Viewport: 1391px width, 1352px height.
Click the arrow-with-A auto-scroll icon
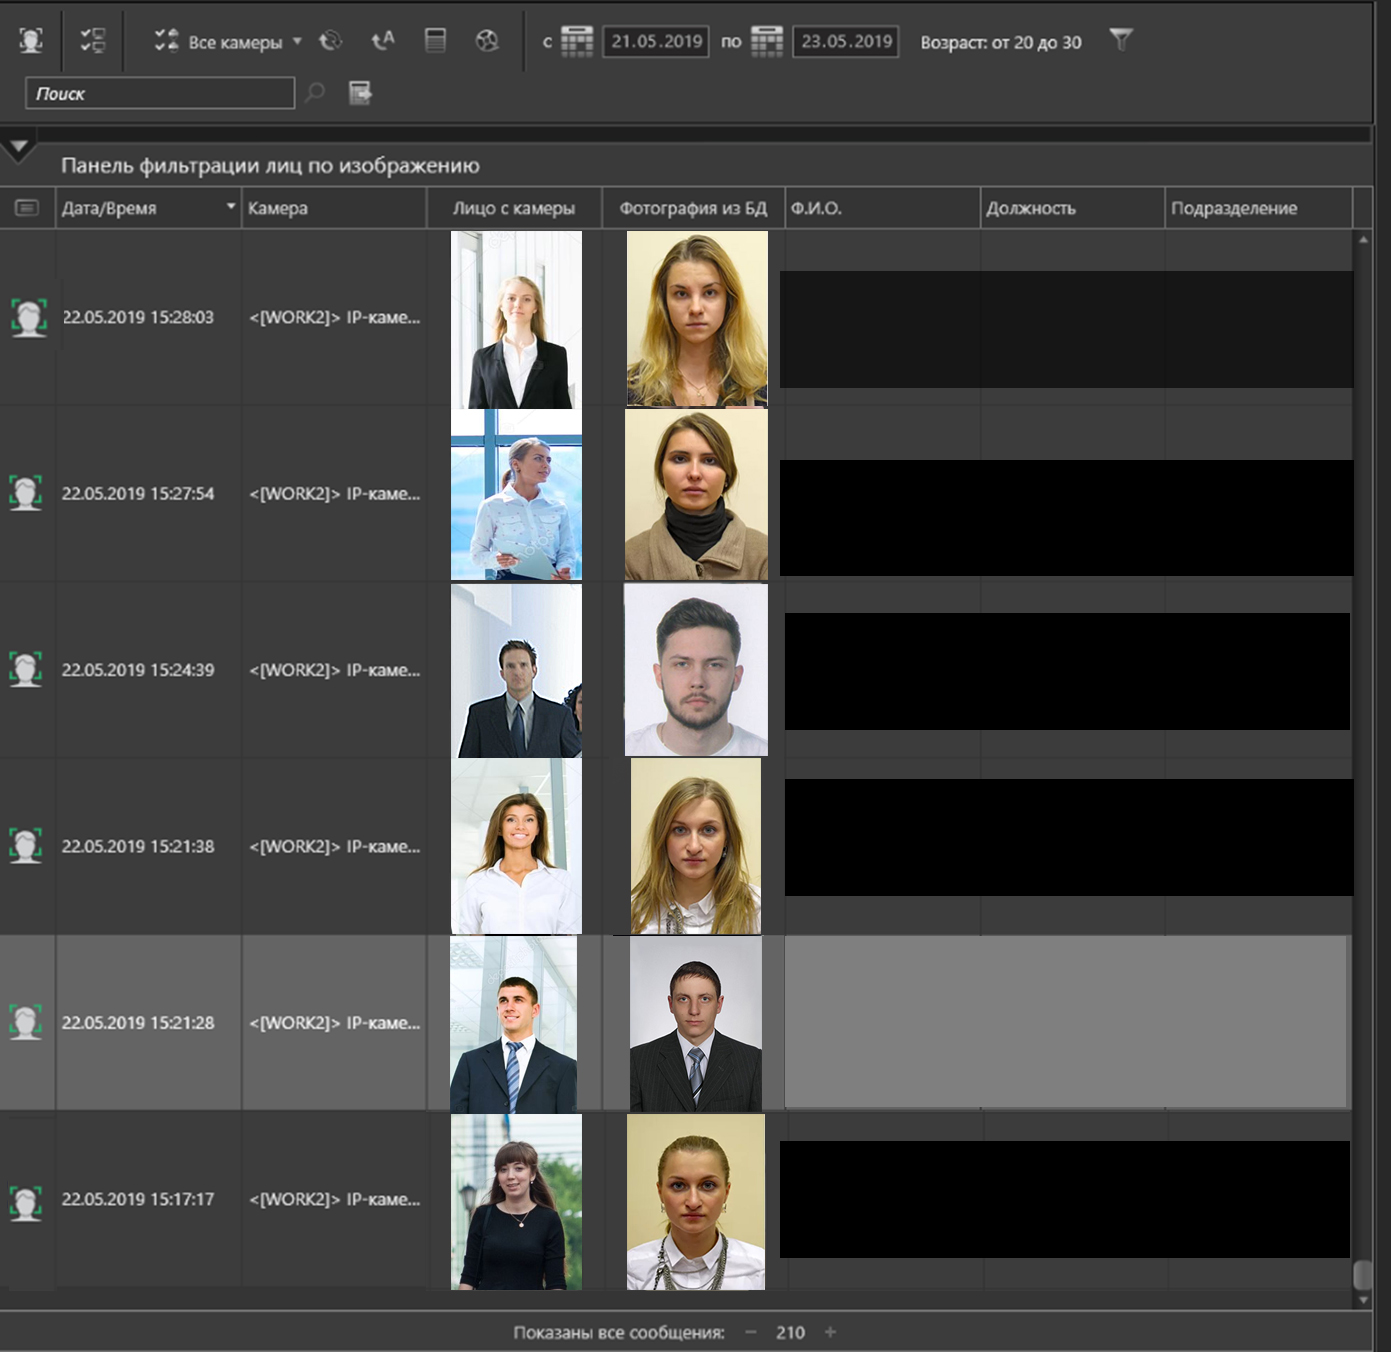click(x=383, y=40)
